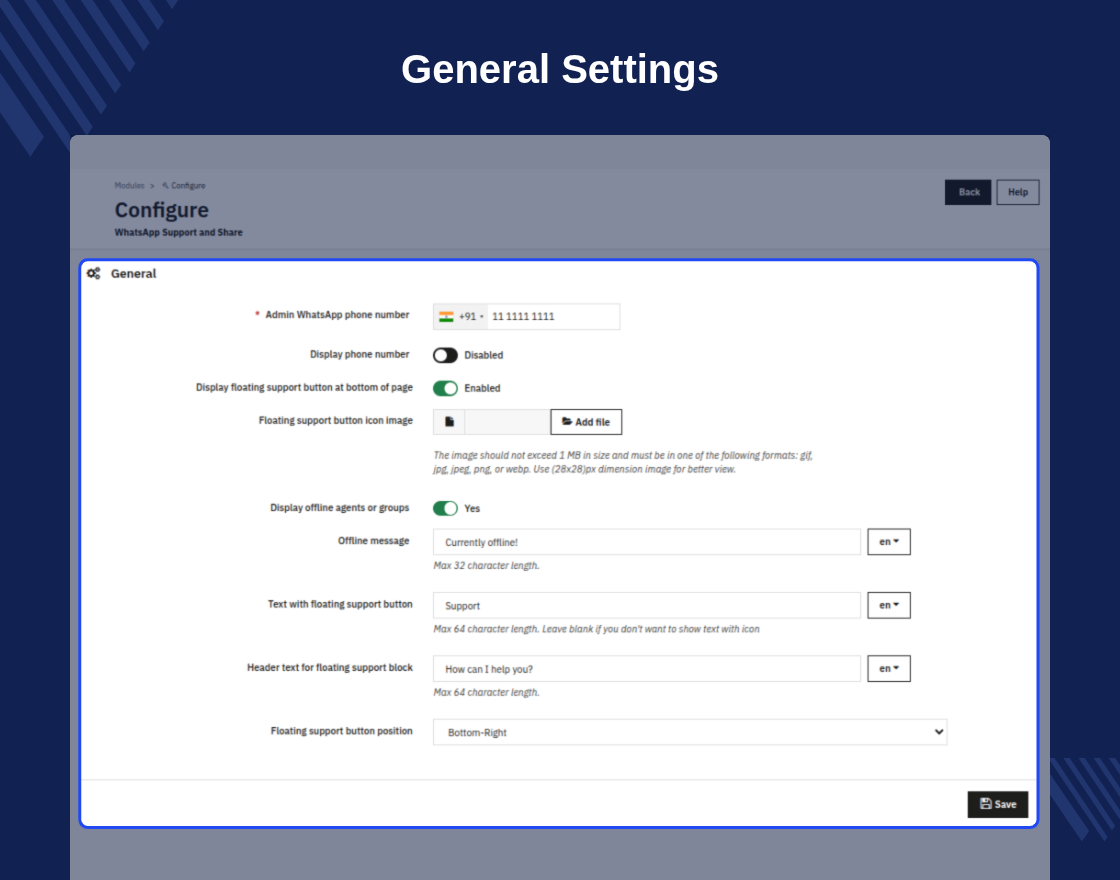Click the file icon in upload field

coord(449,422)
